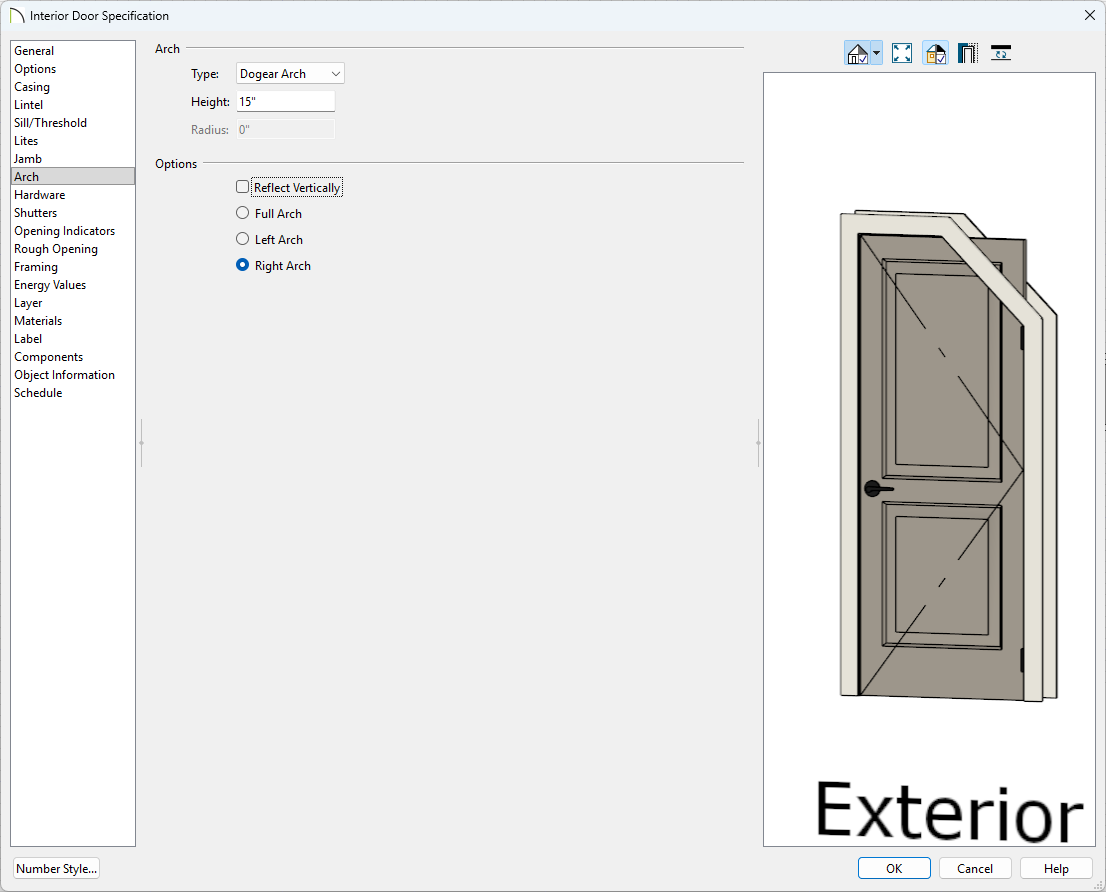
Task: Toggle the color house preview icon
Action: coord(935,54)
